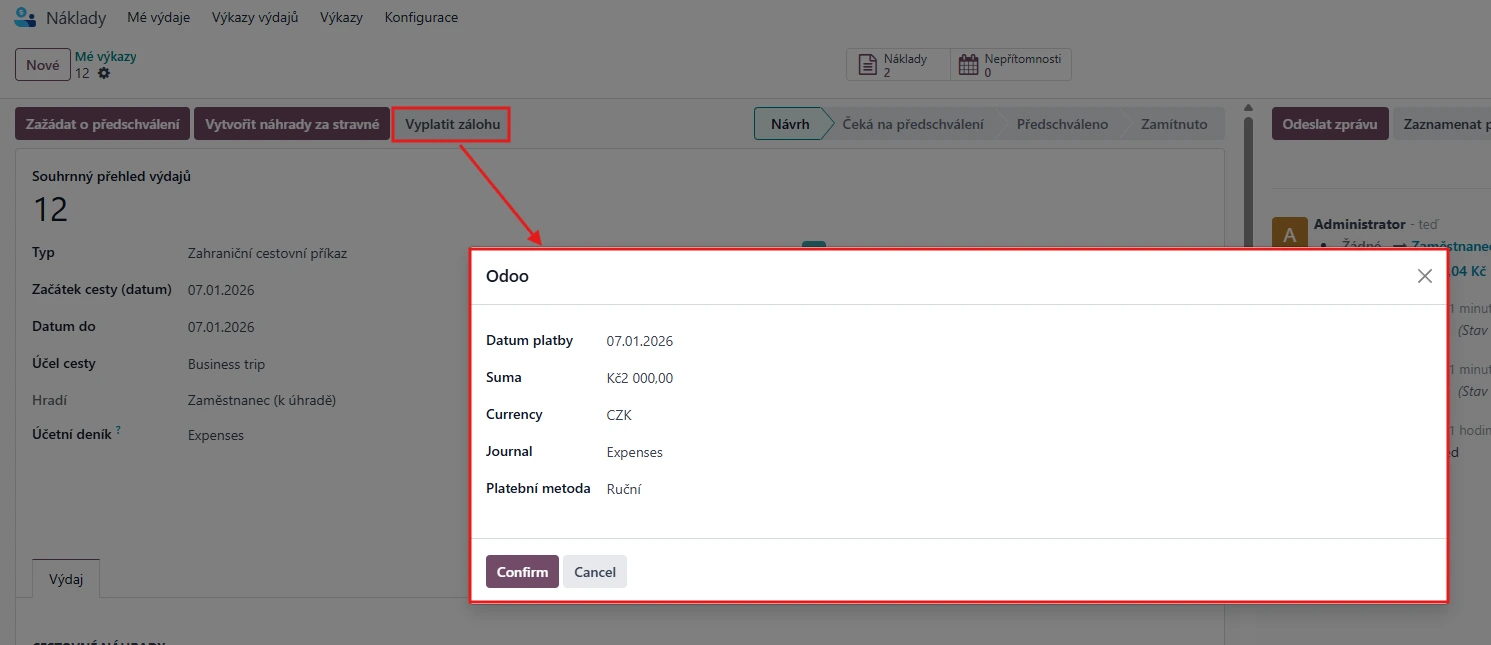Confirm the advance payment dialog

[x=522, y=572]
